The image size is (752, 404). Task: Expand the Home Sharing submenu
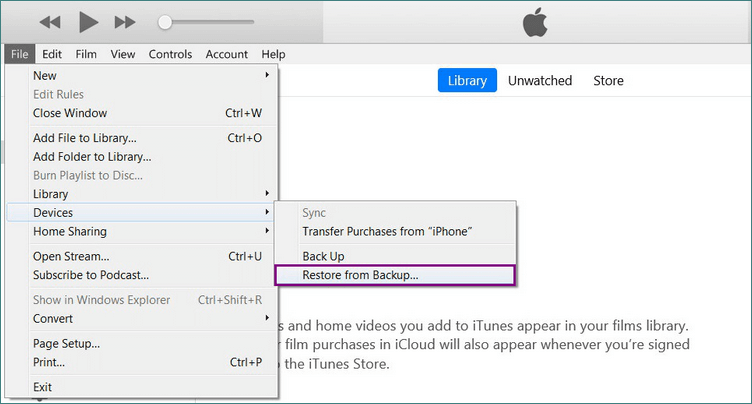[141, 232]
